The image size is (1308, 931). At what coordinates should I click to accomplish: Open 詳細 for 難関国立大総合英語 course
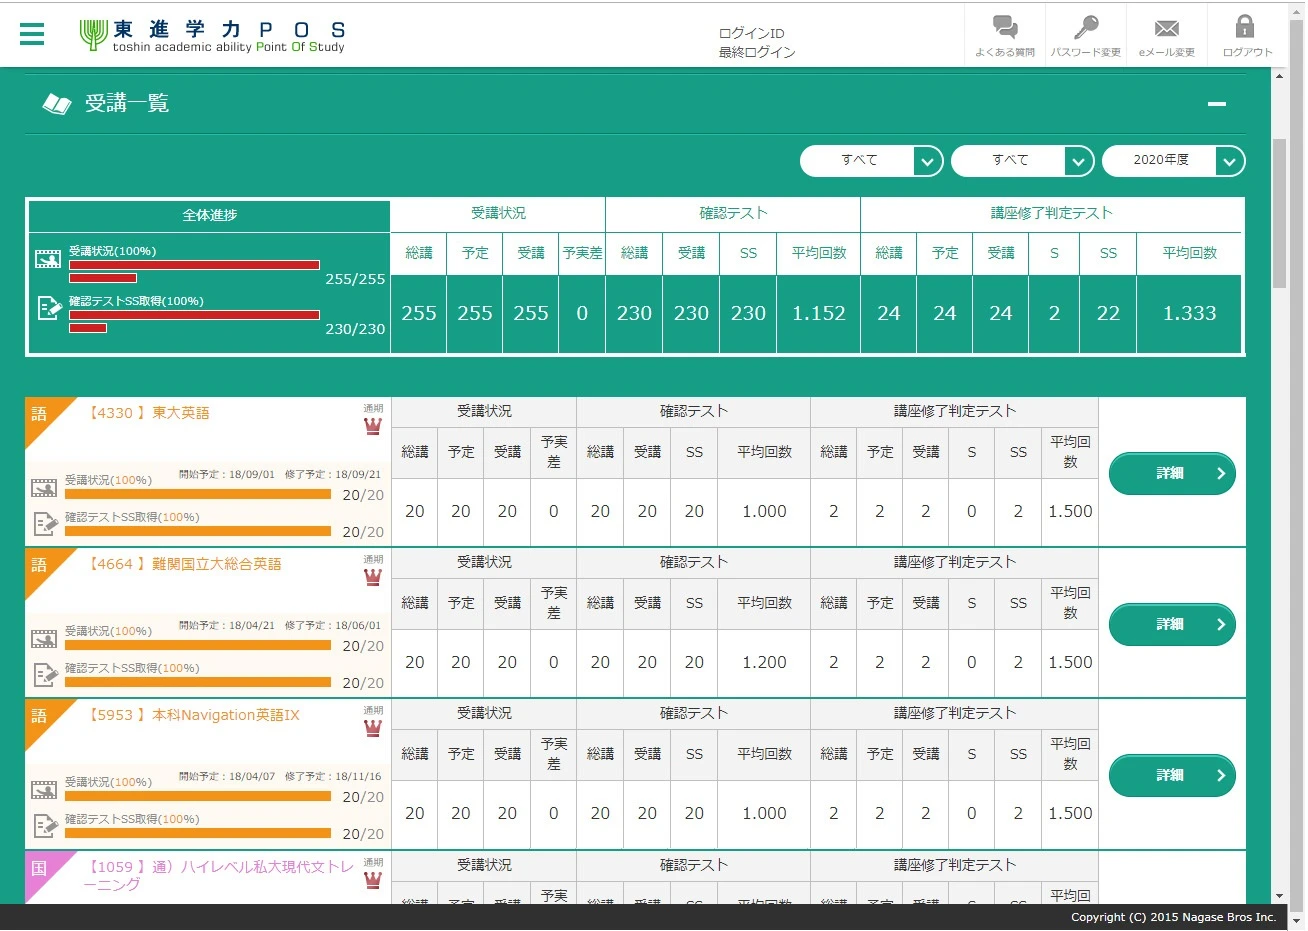1172,625
